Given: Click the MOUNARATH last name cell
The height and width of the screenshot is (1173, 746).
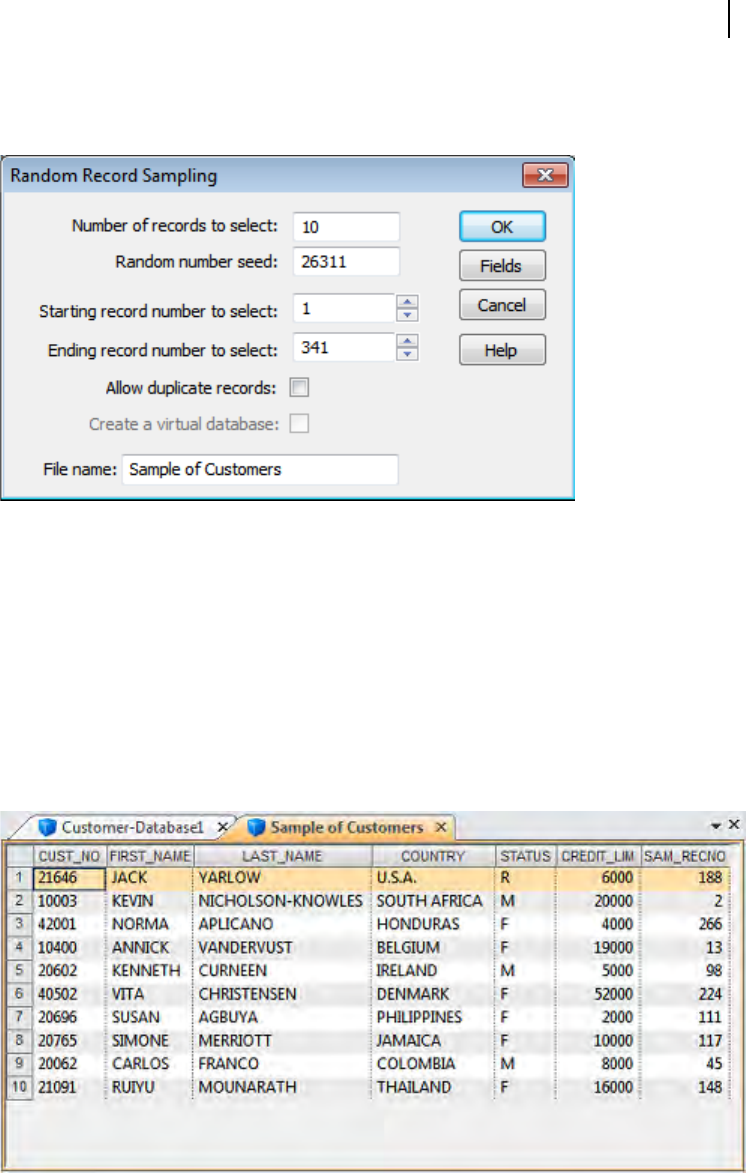Looking at the screenshot, I should [282, 1087].
